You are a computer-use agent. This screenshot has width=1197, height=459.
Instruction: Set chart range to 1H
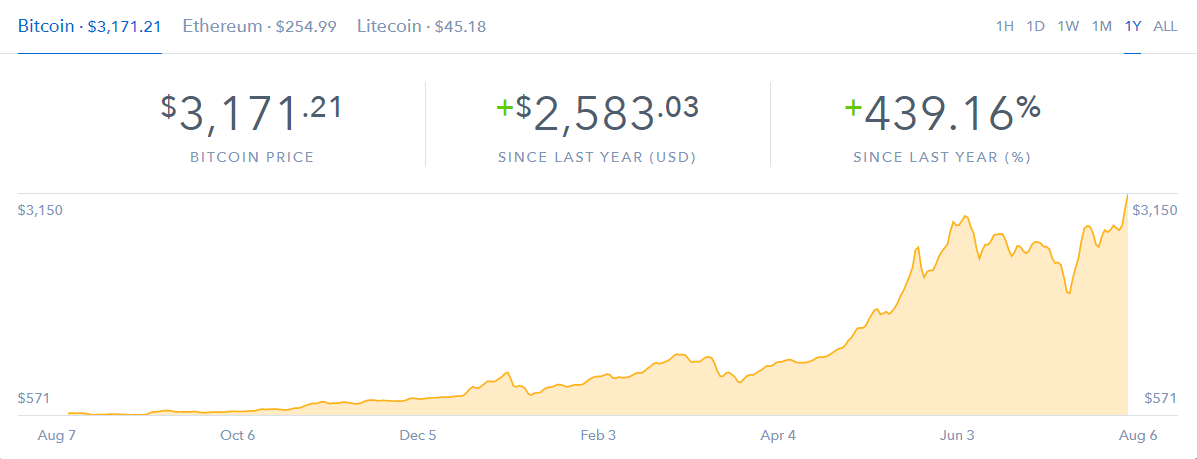click(1005, 27)
